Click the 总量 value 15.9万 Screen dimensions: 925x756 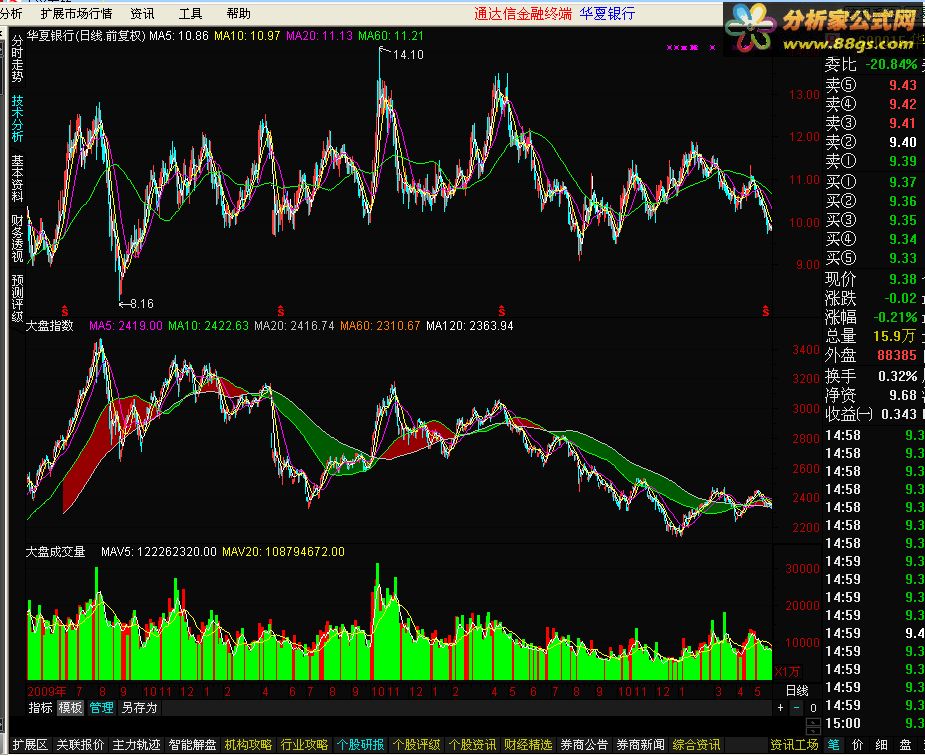(894, 336)
